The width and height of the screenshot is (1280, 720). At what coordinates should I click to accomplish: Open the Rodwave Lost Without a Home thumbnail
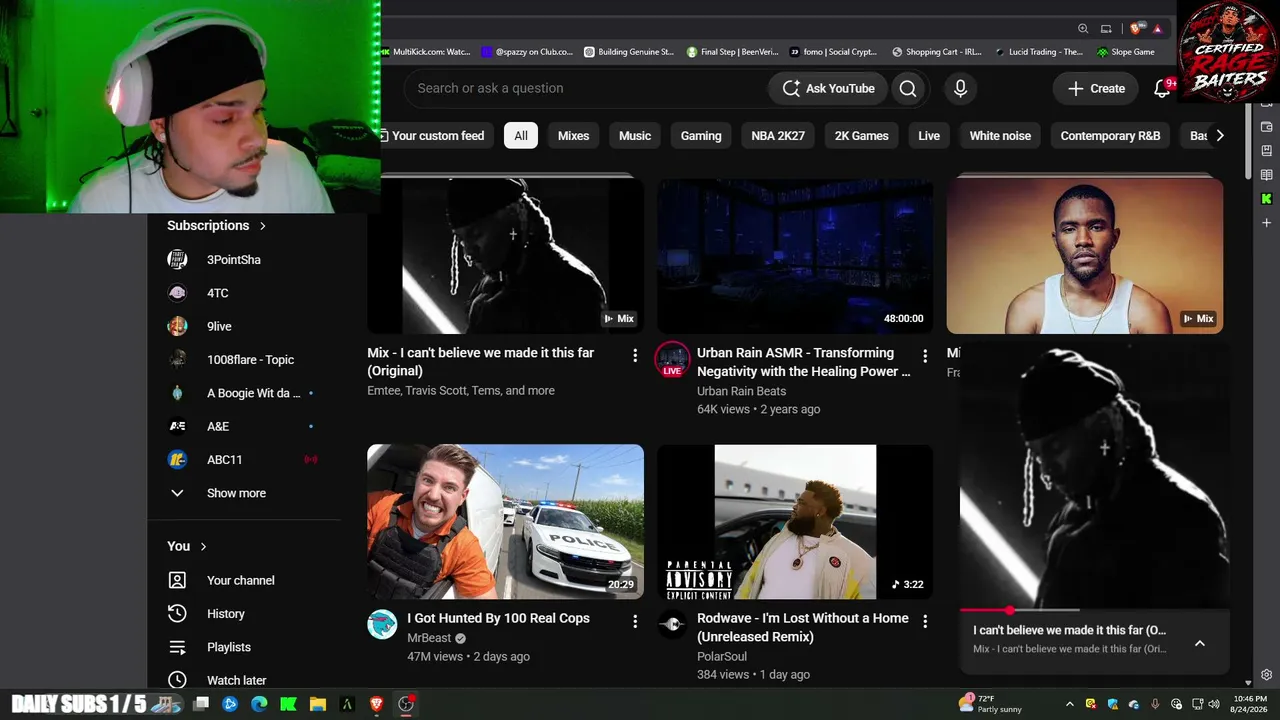click(795, 522)
